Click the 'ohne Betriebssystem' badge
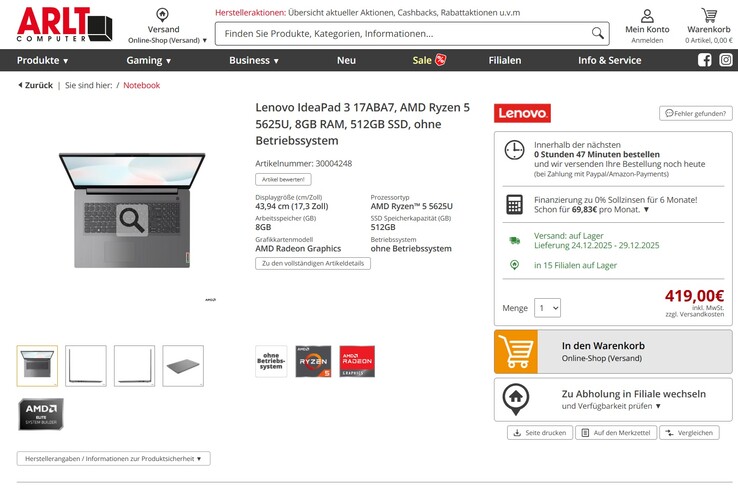This screenshot has width=738, height=491. 271,361
